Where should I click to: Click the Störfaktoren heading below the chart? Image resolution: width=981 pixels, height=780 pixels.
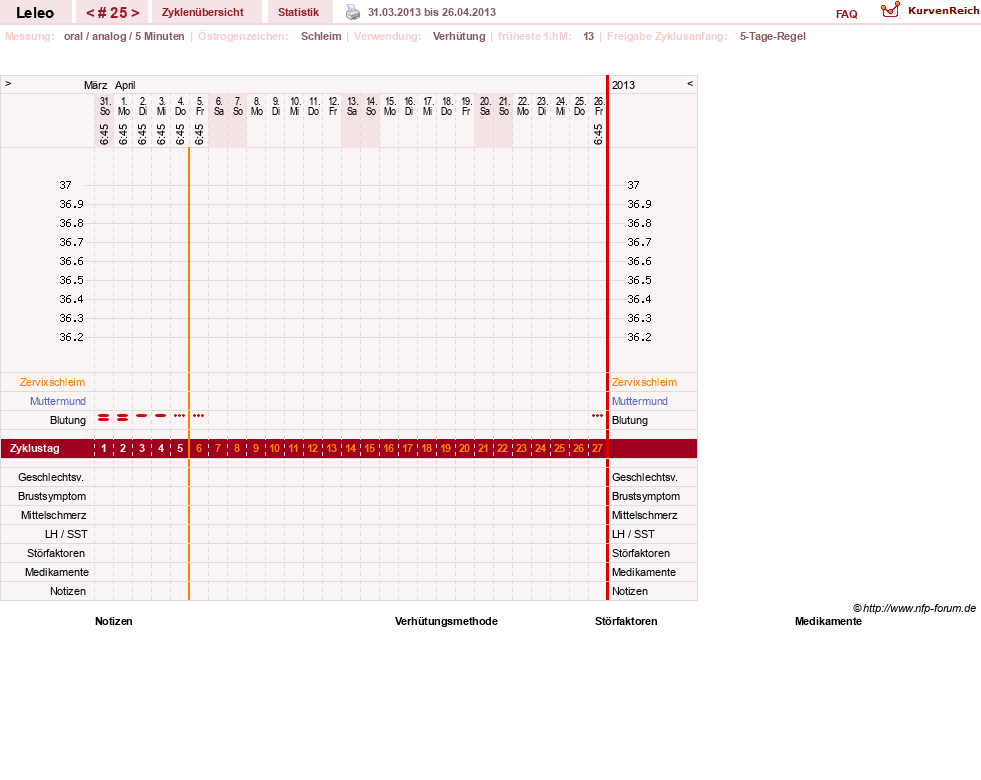[x=626, y=621]
